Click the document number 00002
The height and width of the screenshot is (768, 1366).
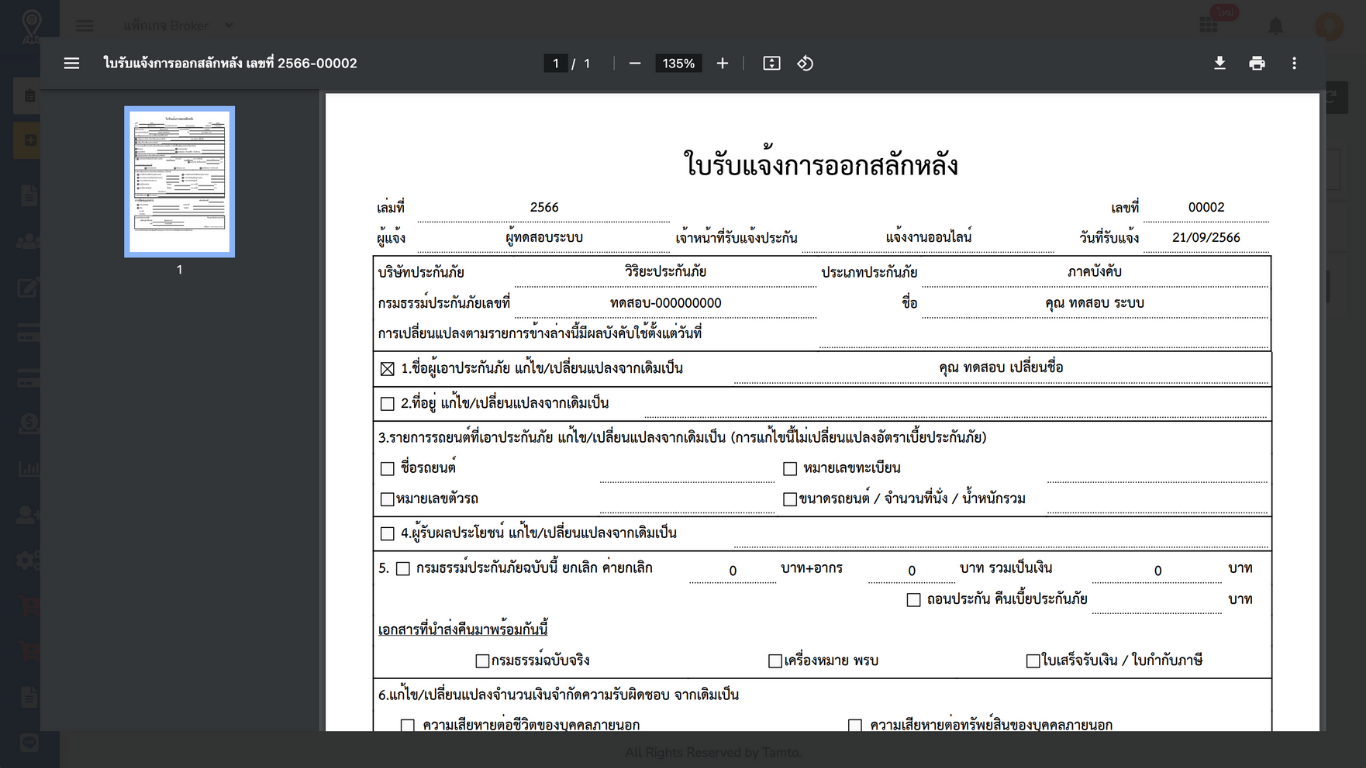[1206, 208]
